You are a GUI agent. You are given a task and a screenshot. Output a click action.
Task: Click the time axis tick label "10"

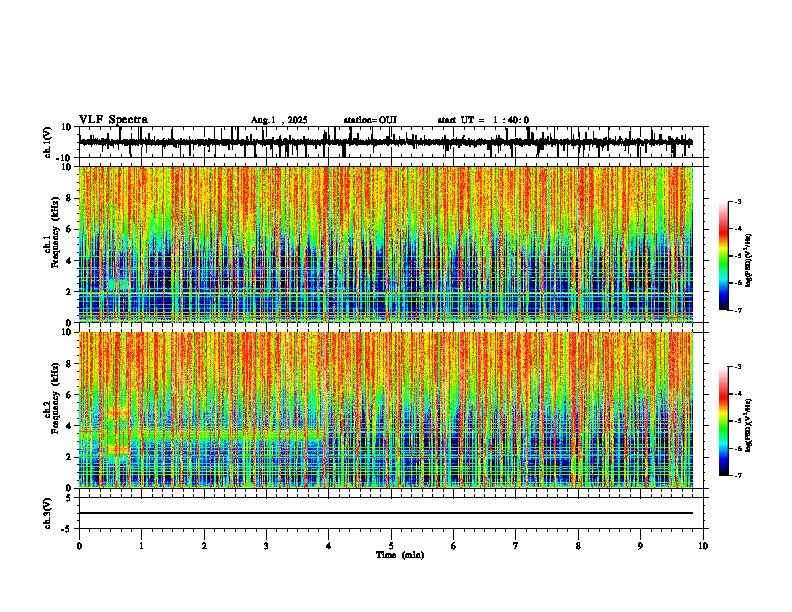tap(703, 546)
